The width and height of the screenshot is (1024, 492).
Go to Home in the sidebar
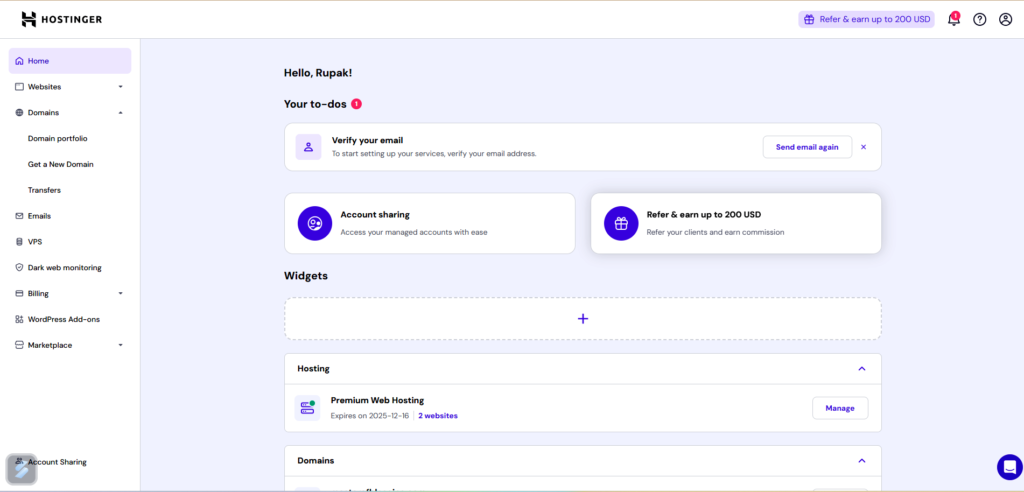pos(70,61)
